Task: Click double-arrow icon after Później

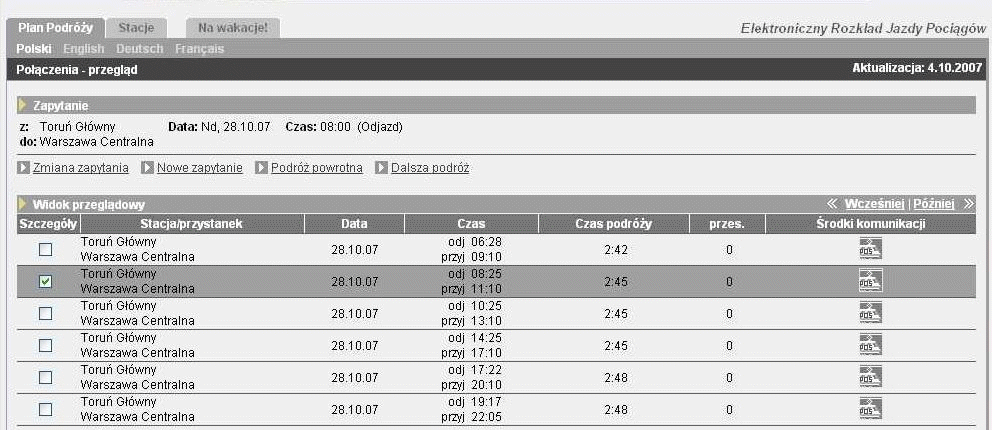Action: click(968, 204)
